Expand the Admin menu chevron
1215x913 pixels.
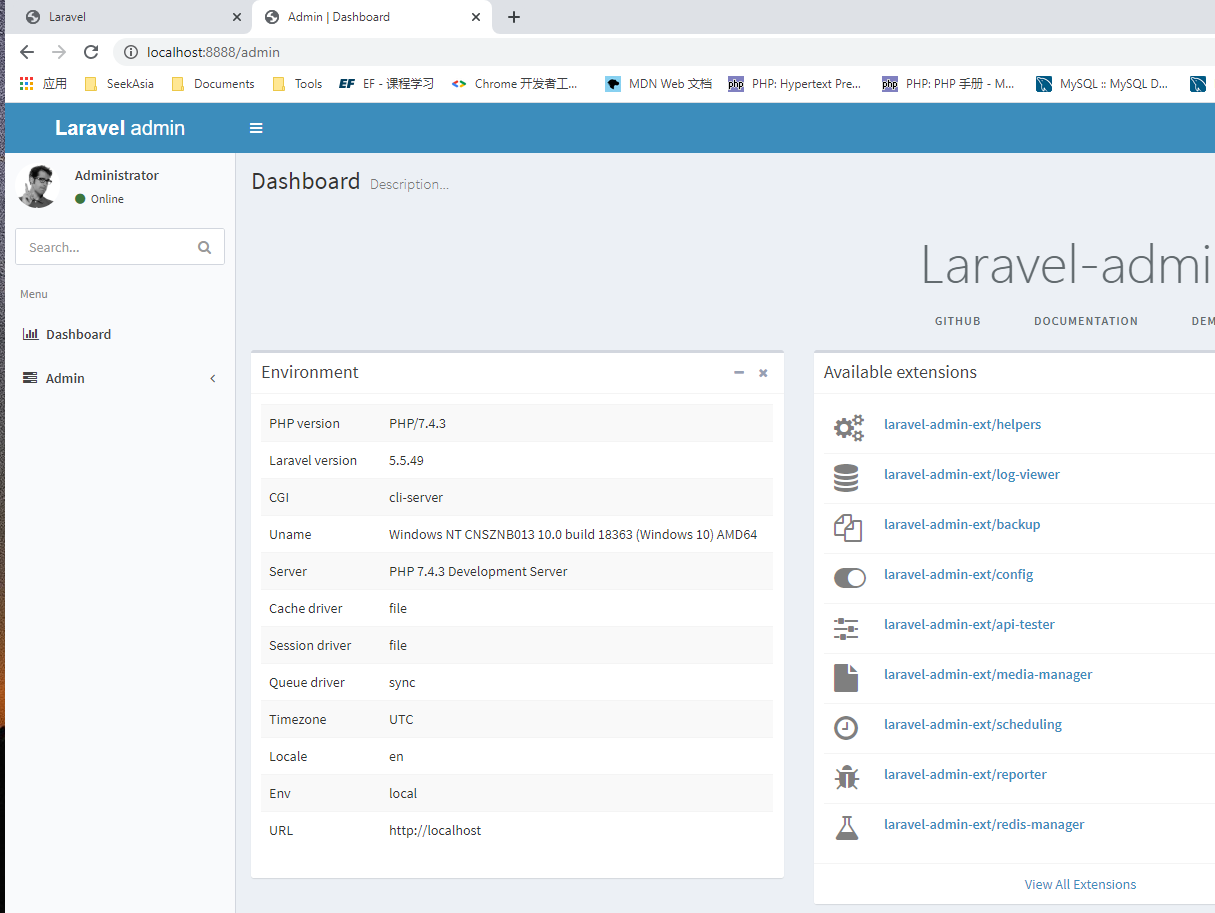(213, 378)
